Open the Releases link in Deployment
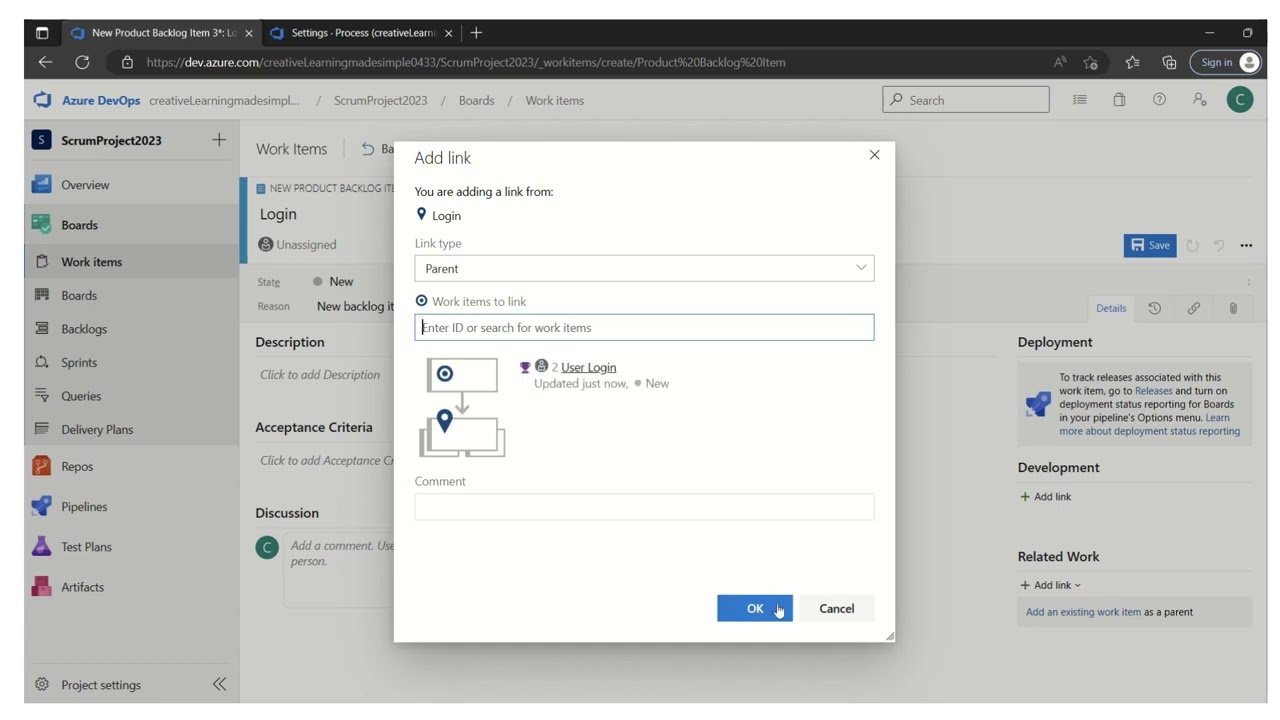 (1153, 391)
